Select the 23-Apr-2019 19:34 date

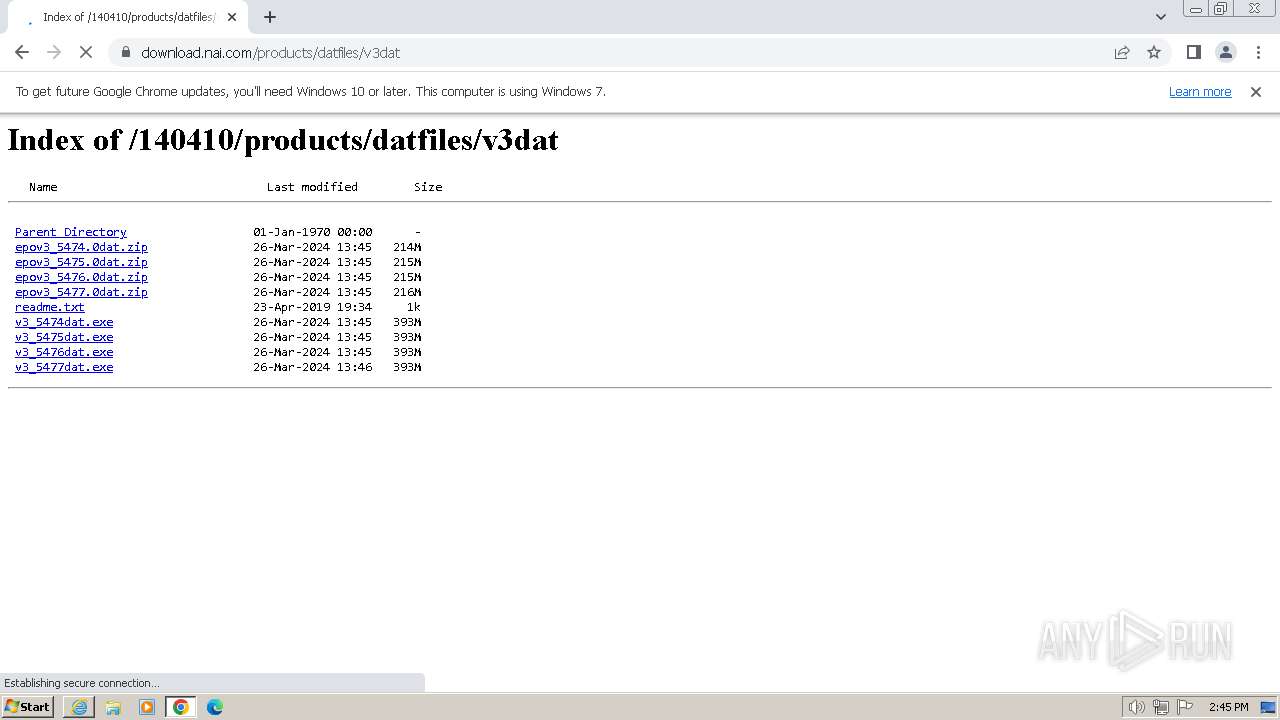point(312,307)
